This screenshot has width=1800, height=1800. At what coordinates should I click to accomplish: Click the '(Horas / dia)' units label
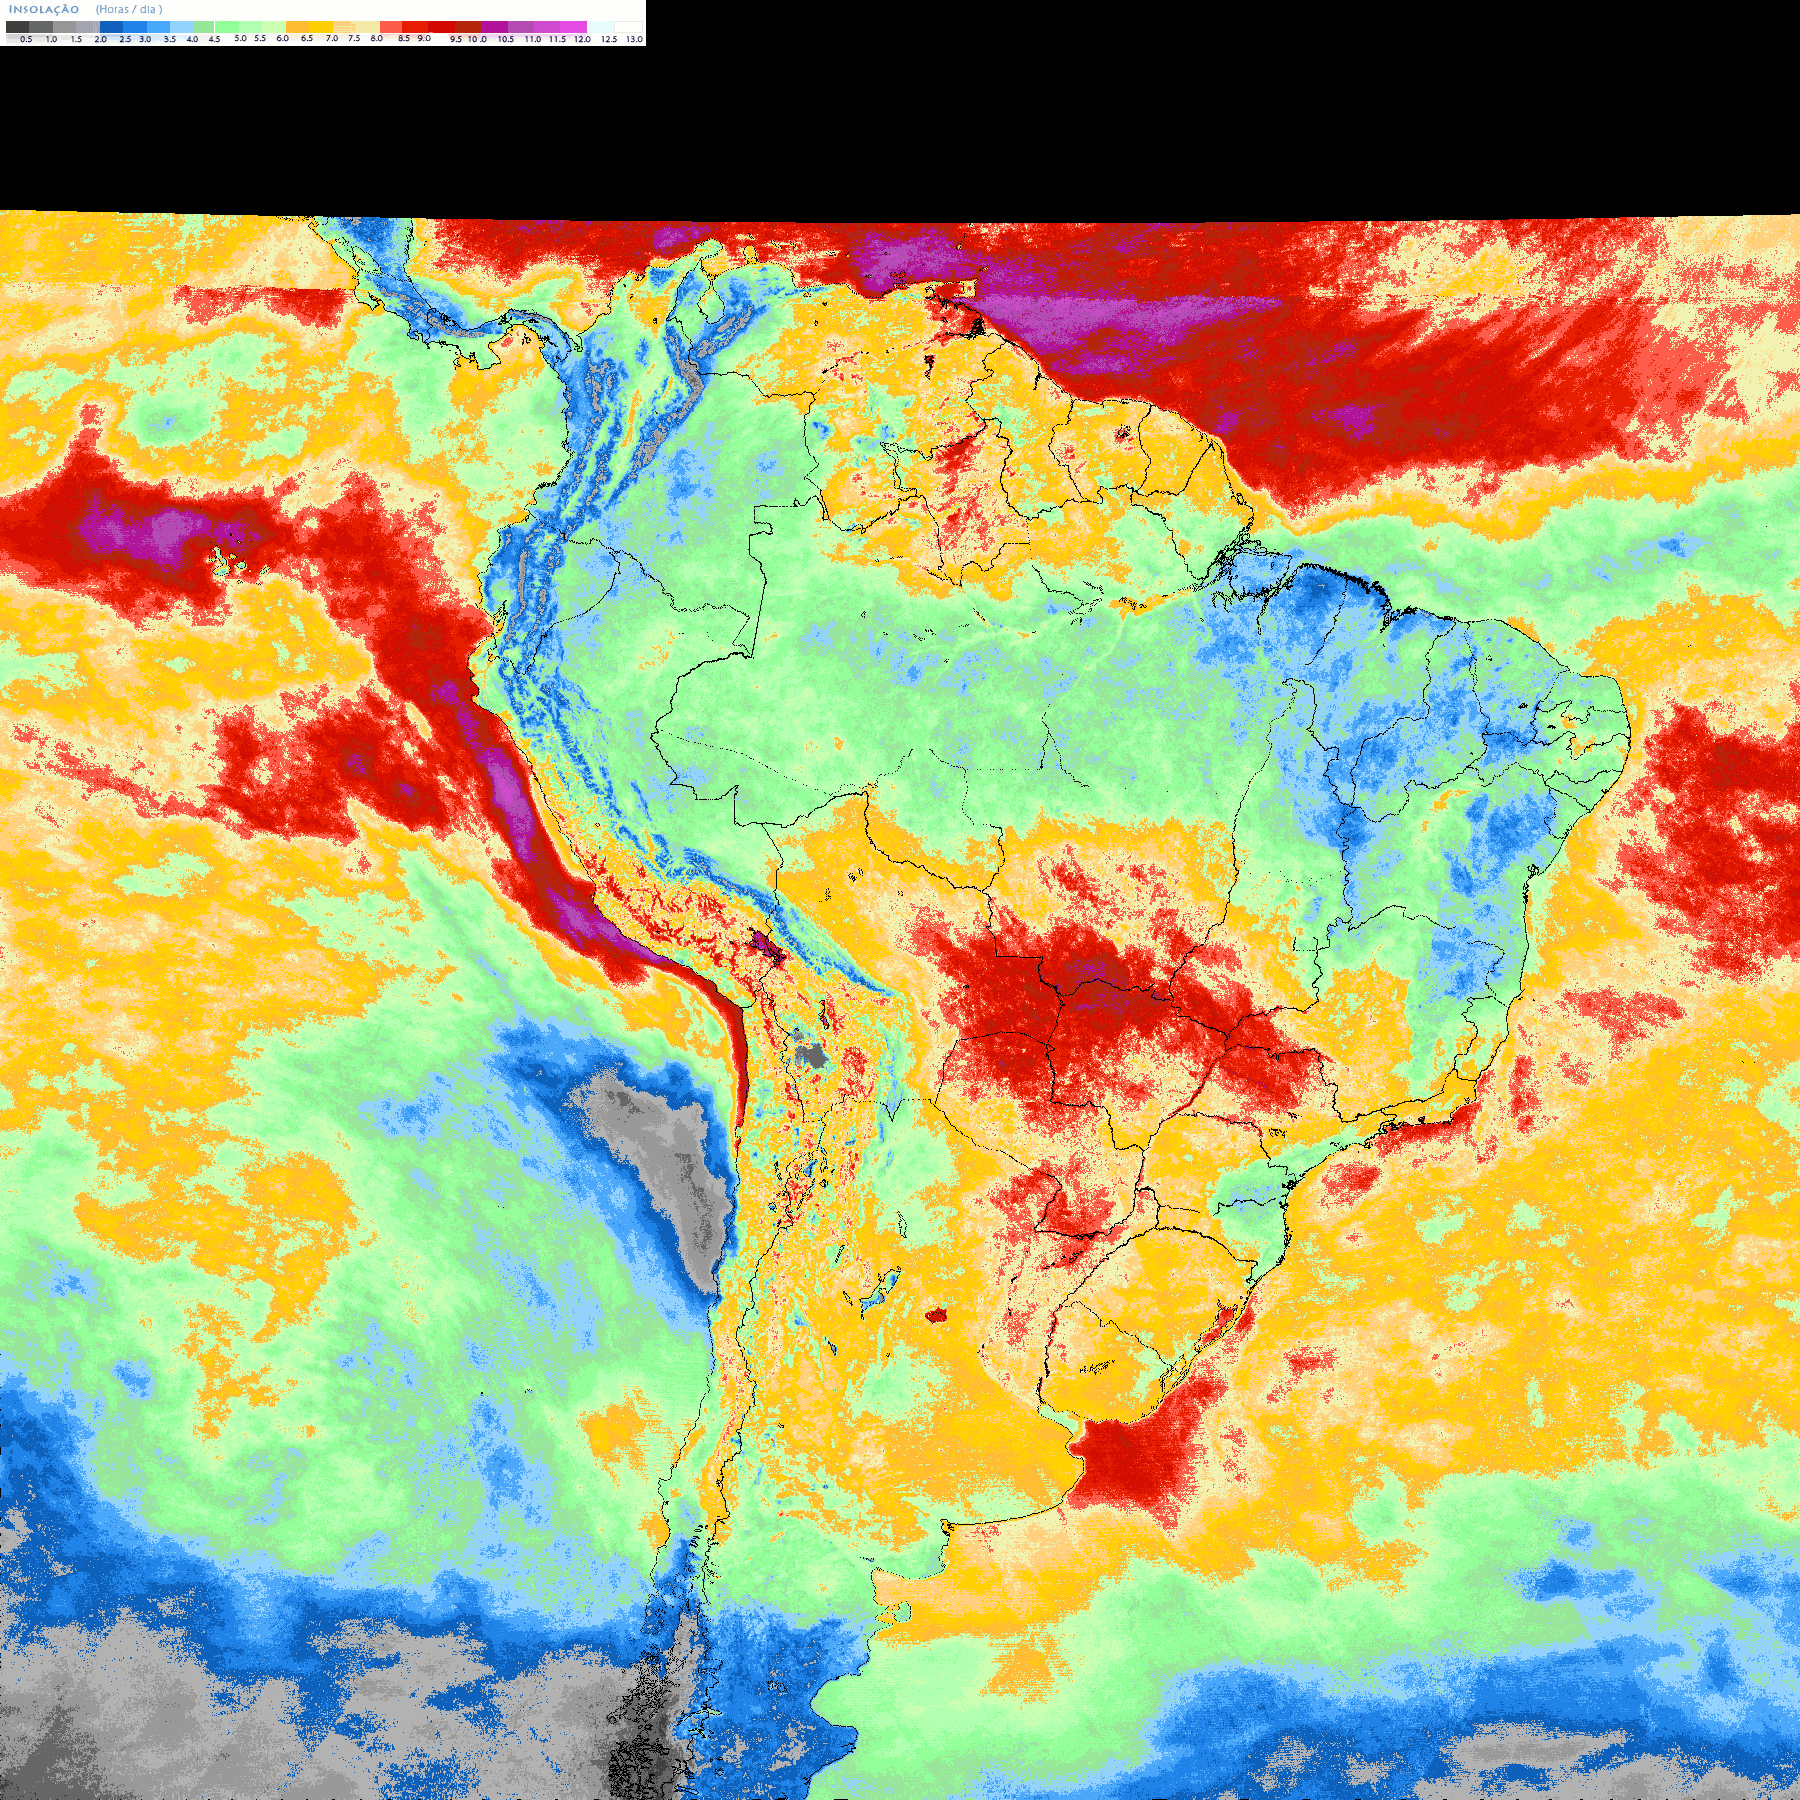[129, 9]
